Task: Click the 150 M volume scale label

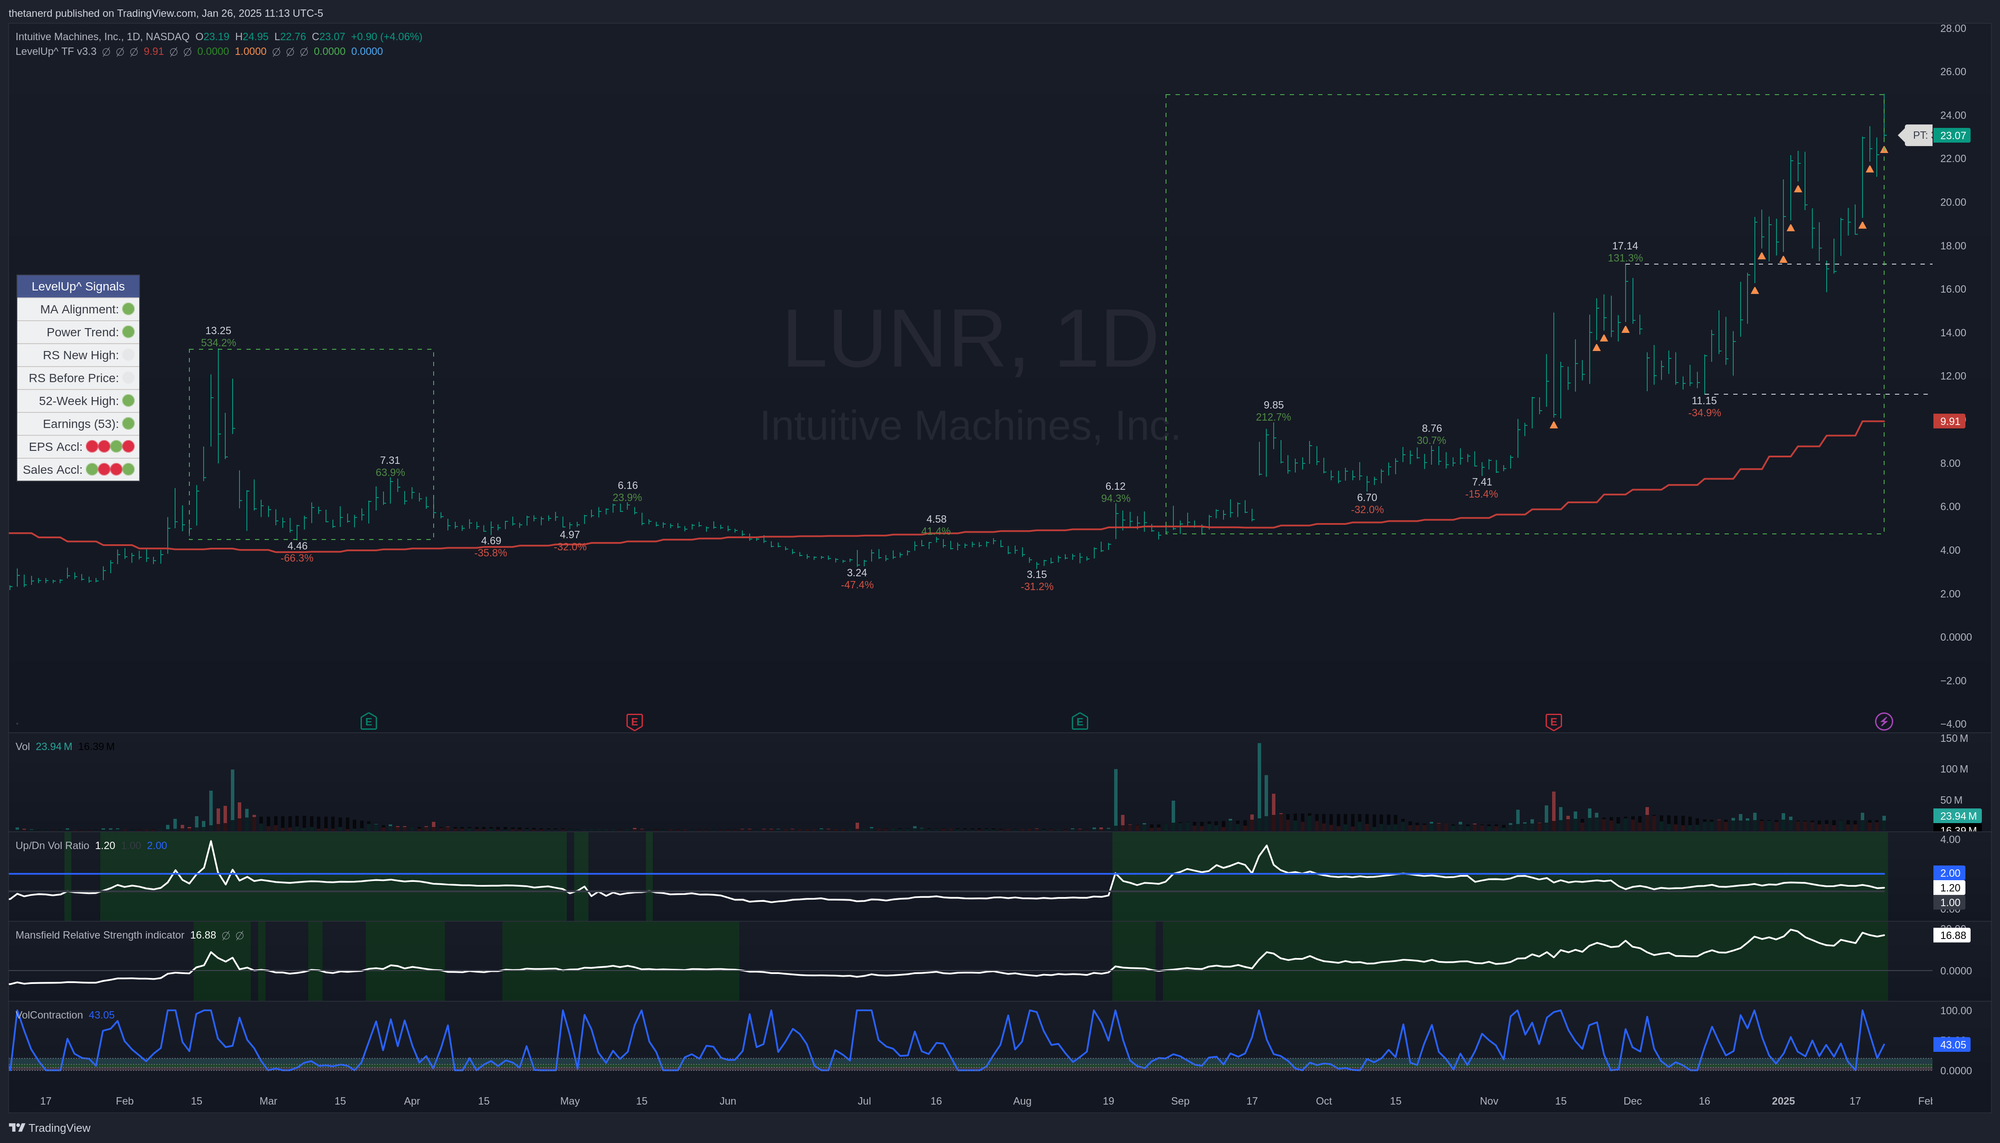Action: pos(1954,739)
